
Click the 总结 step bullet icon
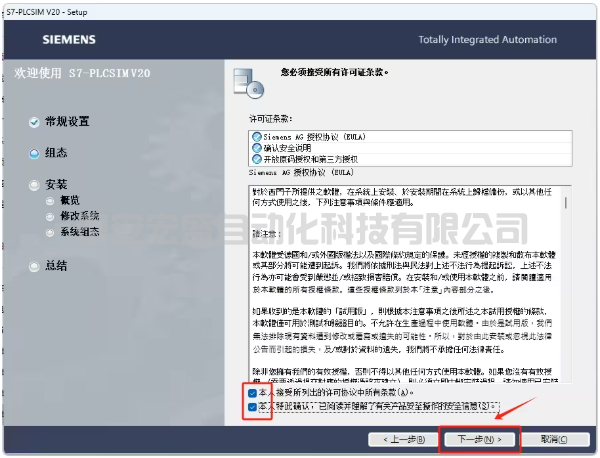tap(35, 266)
